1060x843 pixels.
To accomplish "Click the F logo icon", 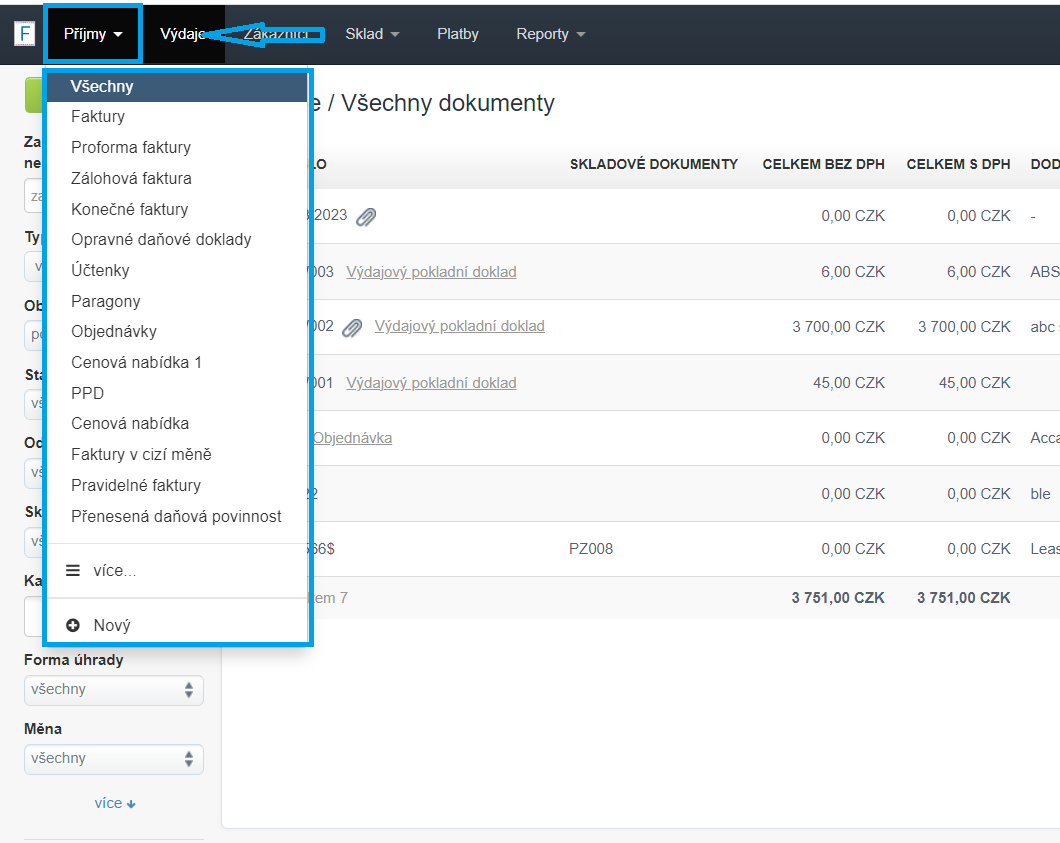I will (x=24, y=34).
